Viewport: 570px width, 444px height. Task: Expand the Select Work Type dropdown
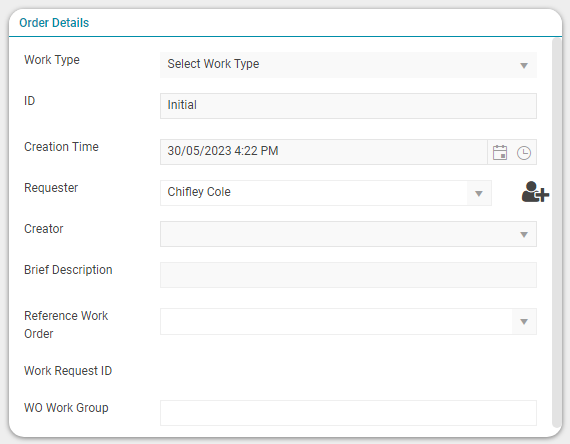click(348, 65)
